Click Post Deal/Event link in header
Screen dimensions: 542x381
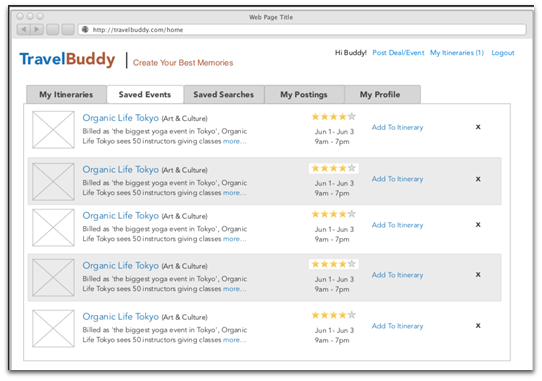[398, 53]
